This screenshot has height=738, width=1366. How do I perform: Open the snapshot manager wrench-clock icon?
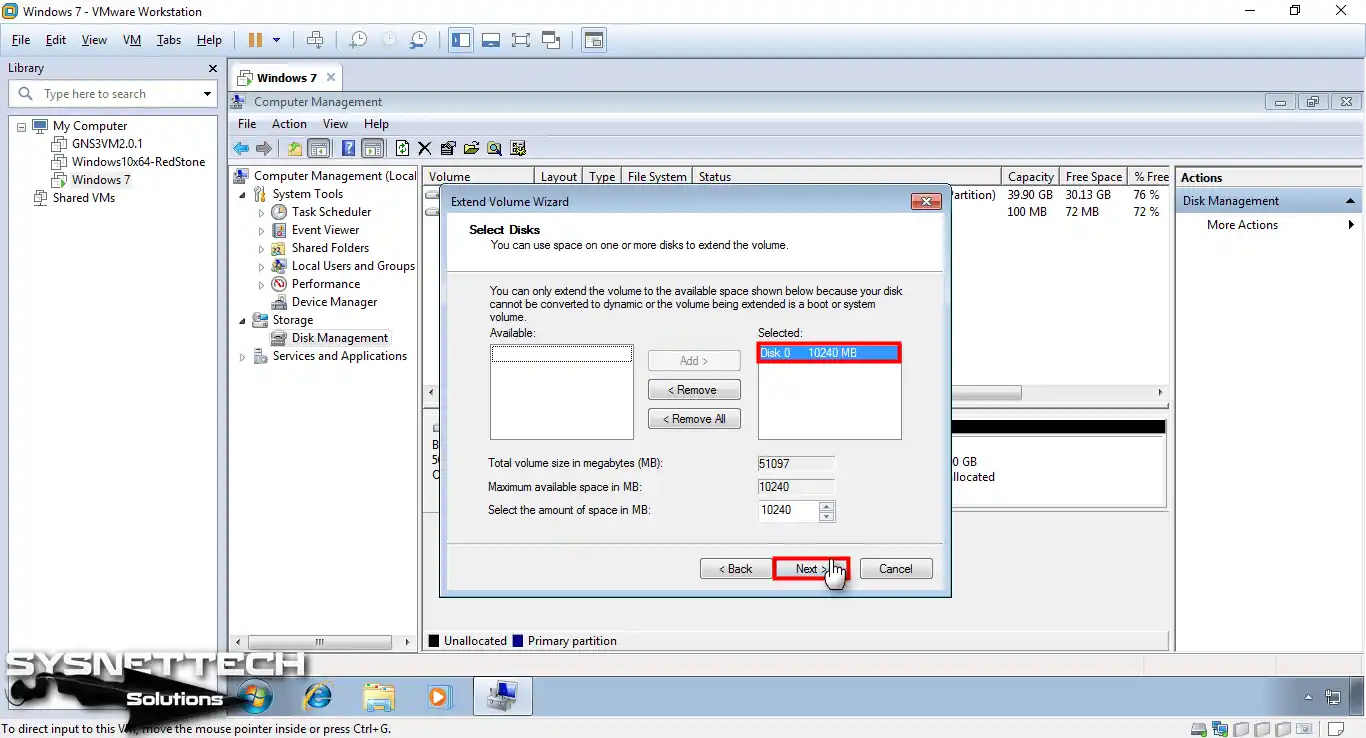(419, 40)
